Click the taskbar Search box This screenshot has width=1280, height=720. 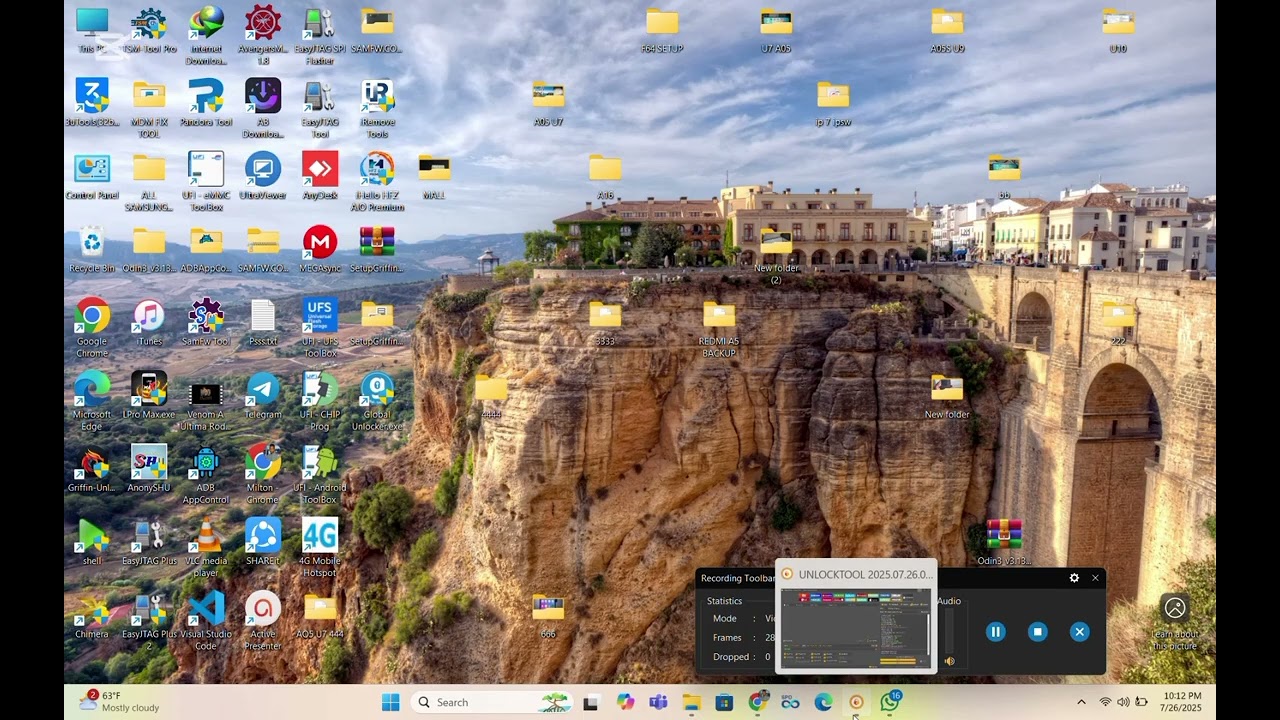(492, 702)
